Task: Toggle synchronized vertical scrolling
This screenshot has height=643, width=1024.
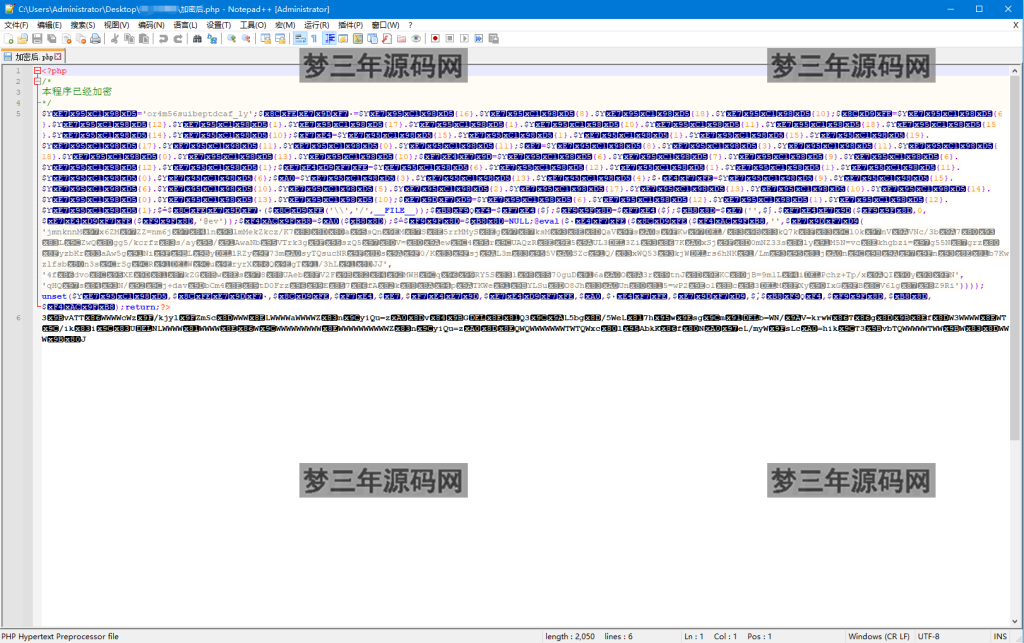Action: click(266, 39)
